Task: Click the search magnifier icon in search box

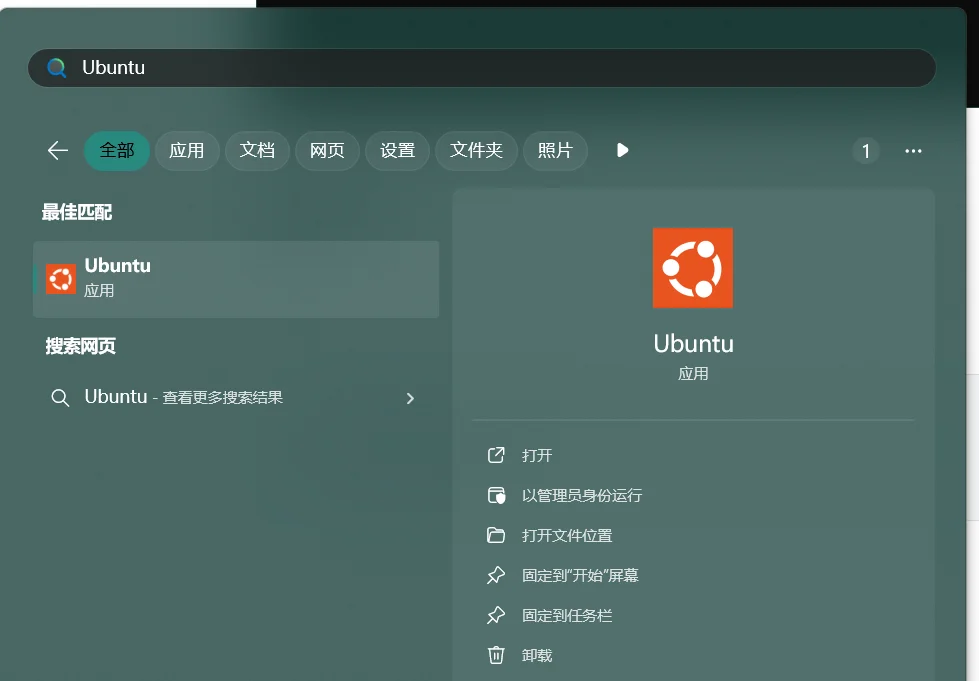Action: 57,68
